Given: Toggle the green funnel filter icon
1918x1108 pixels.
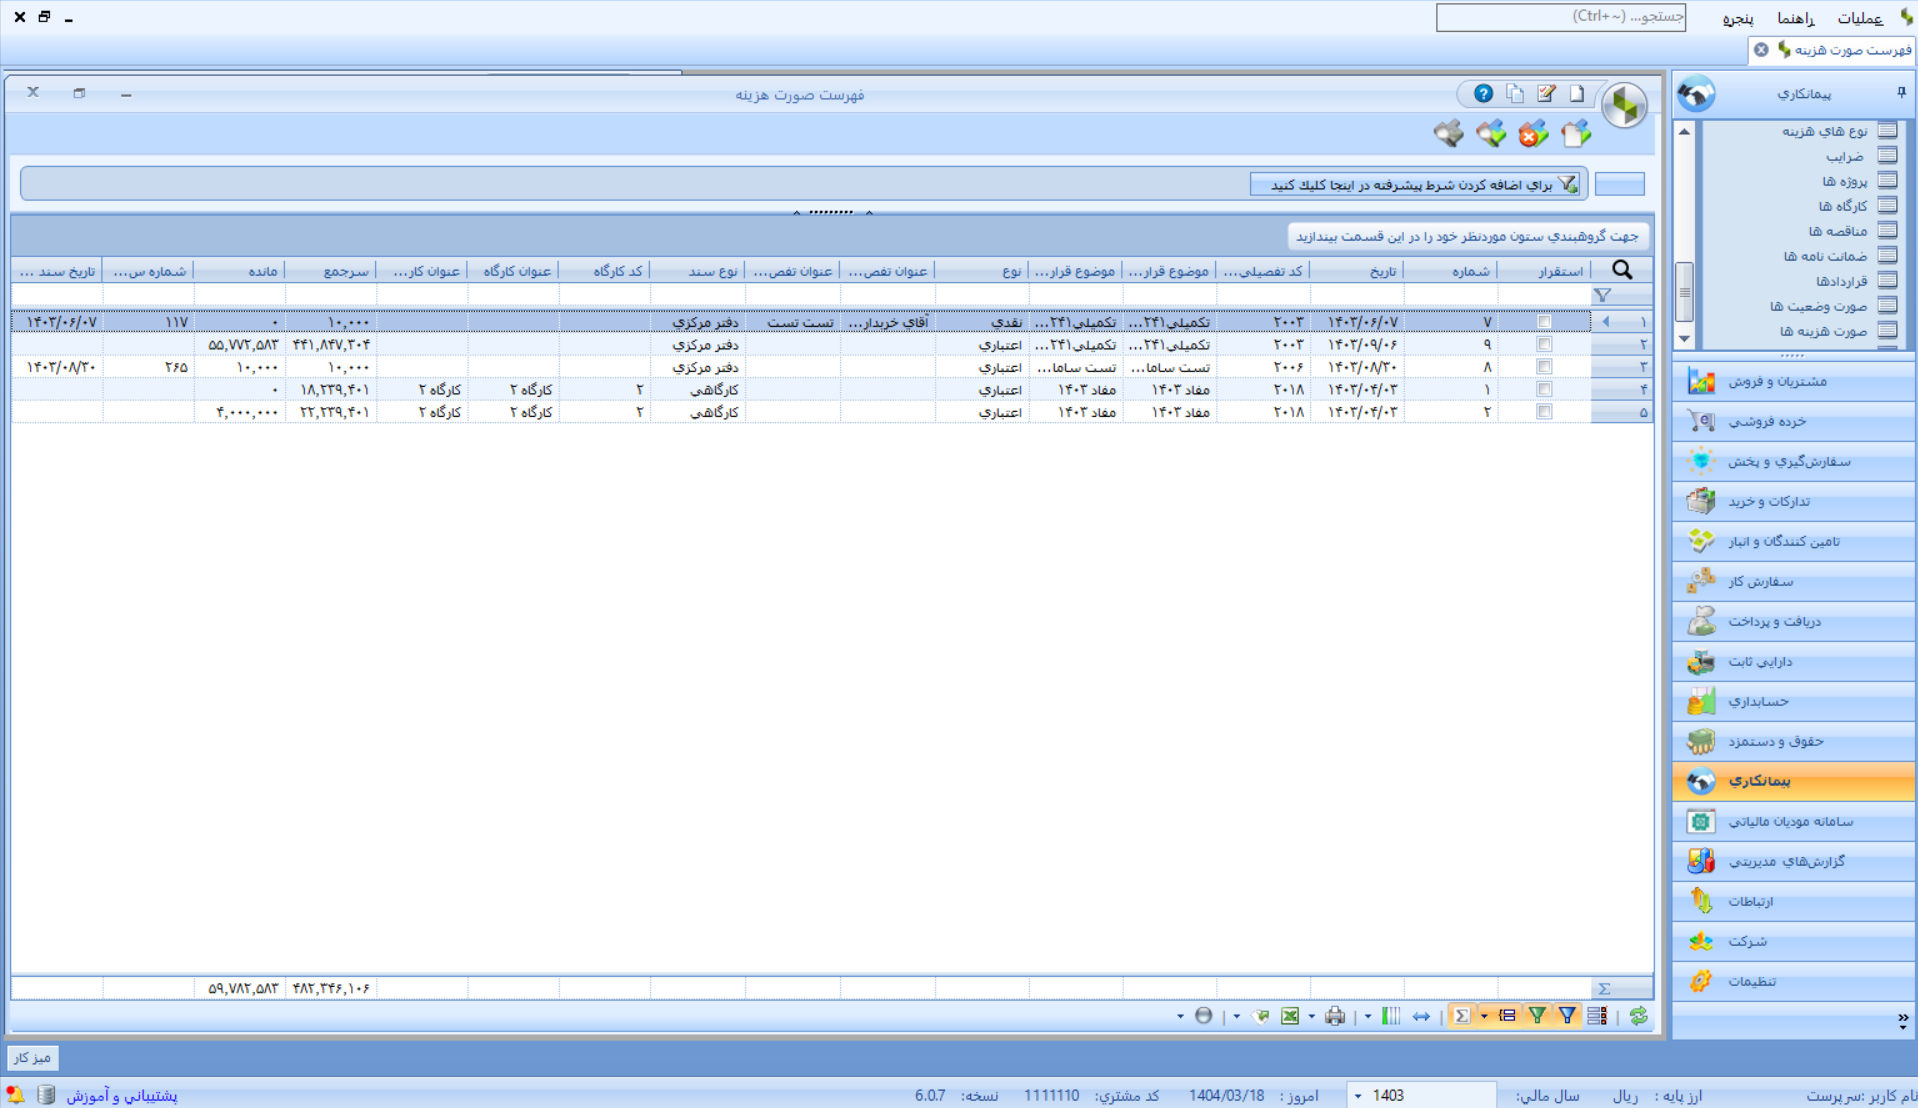Looking at the screenshot, I should coord(1537,1016).
